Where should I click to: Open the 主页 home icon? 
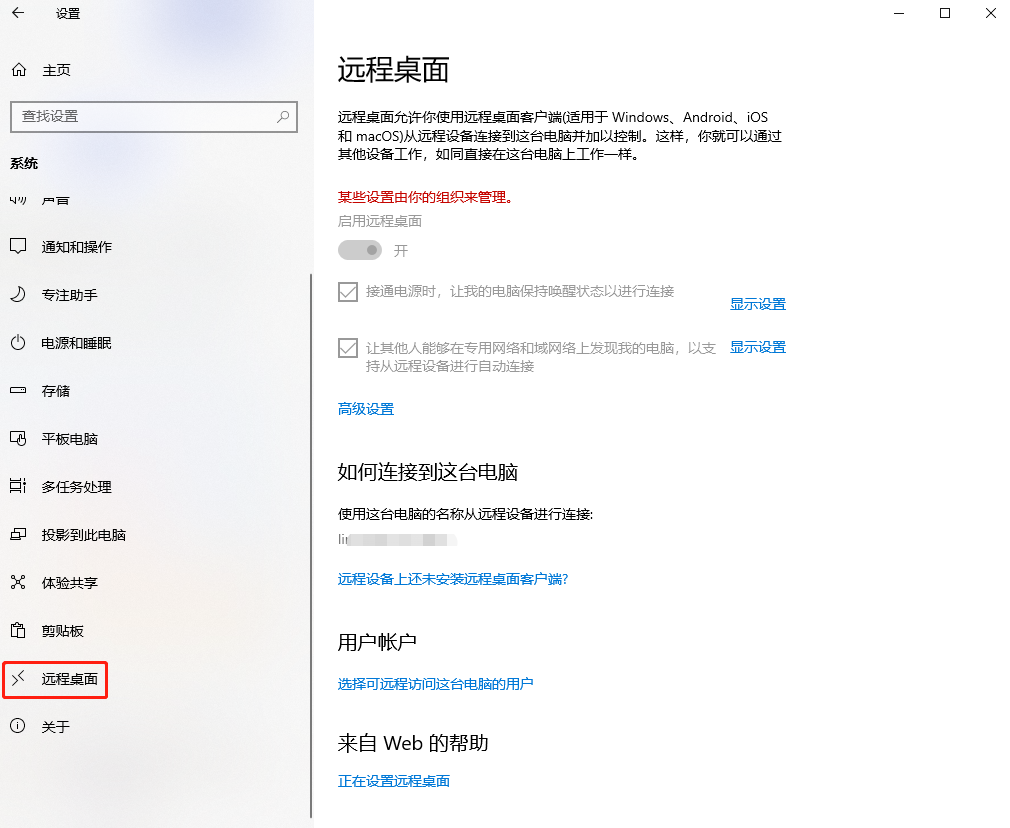(19, 70)
